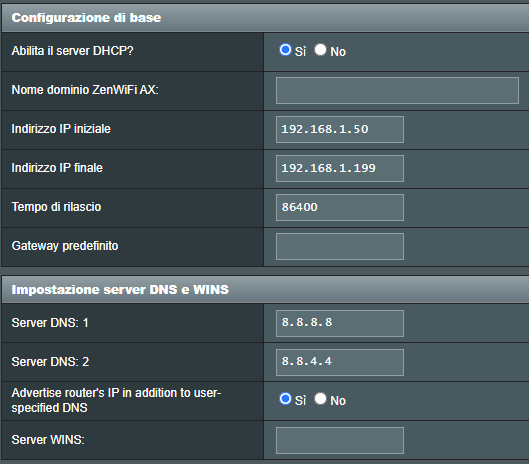Click the Server DNS: 2 field
The image size is (529, 464).
click(x=340, y=362)
